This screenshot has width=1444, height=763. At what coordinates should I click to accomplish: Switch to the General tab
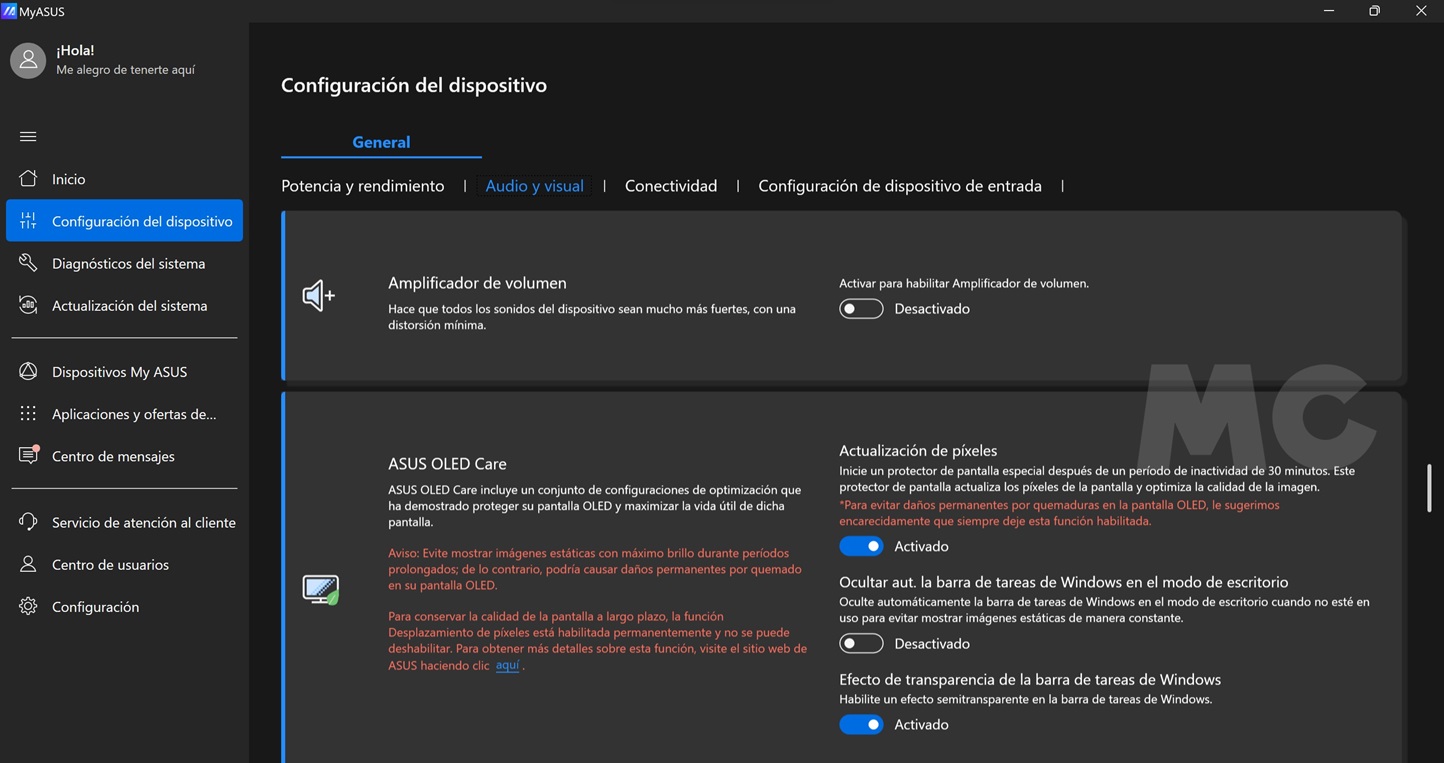click(381, 142)
